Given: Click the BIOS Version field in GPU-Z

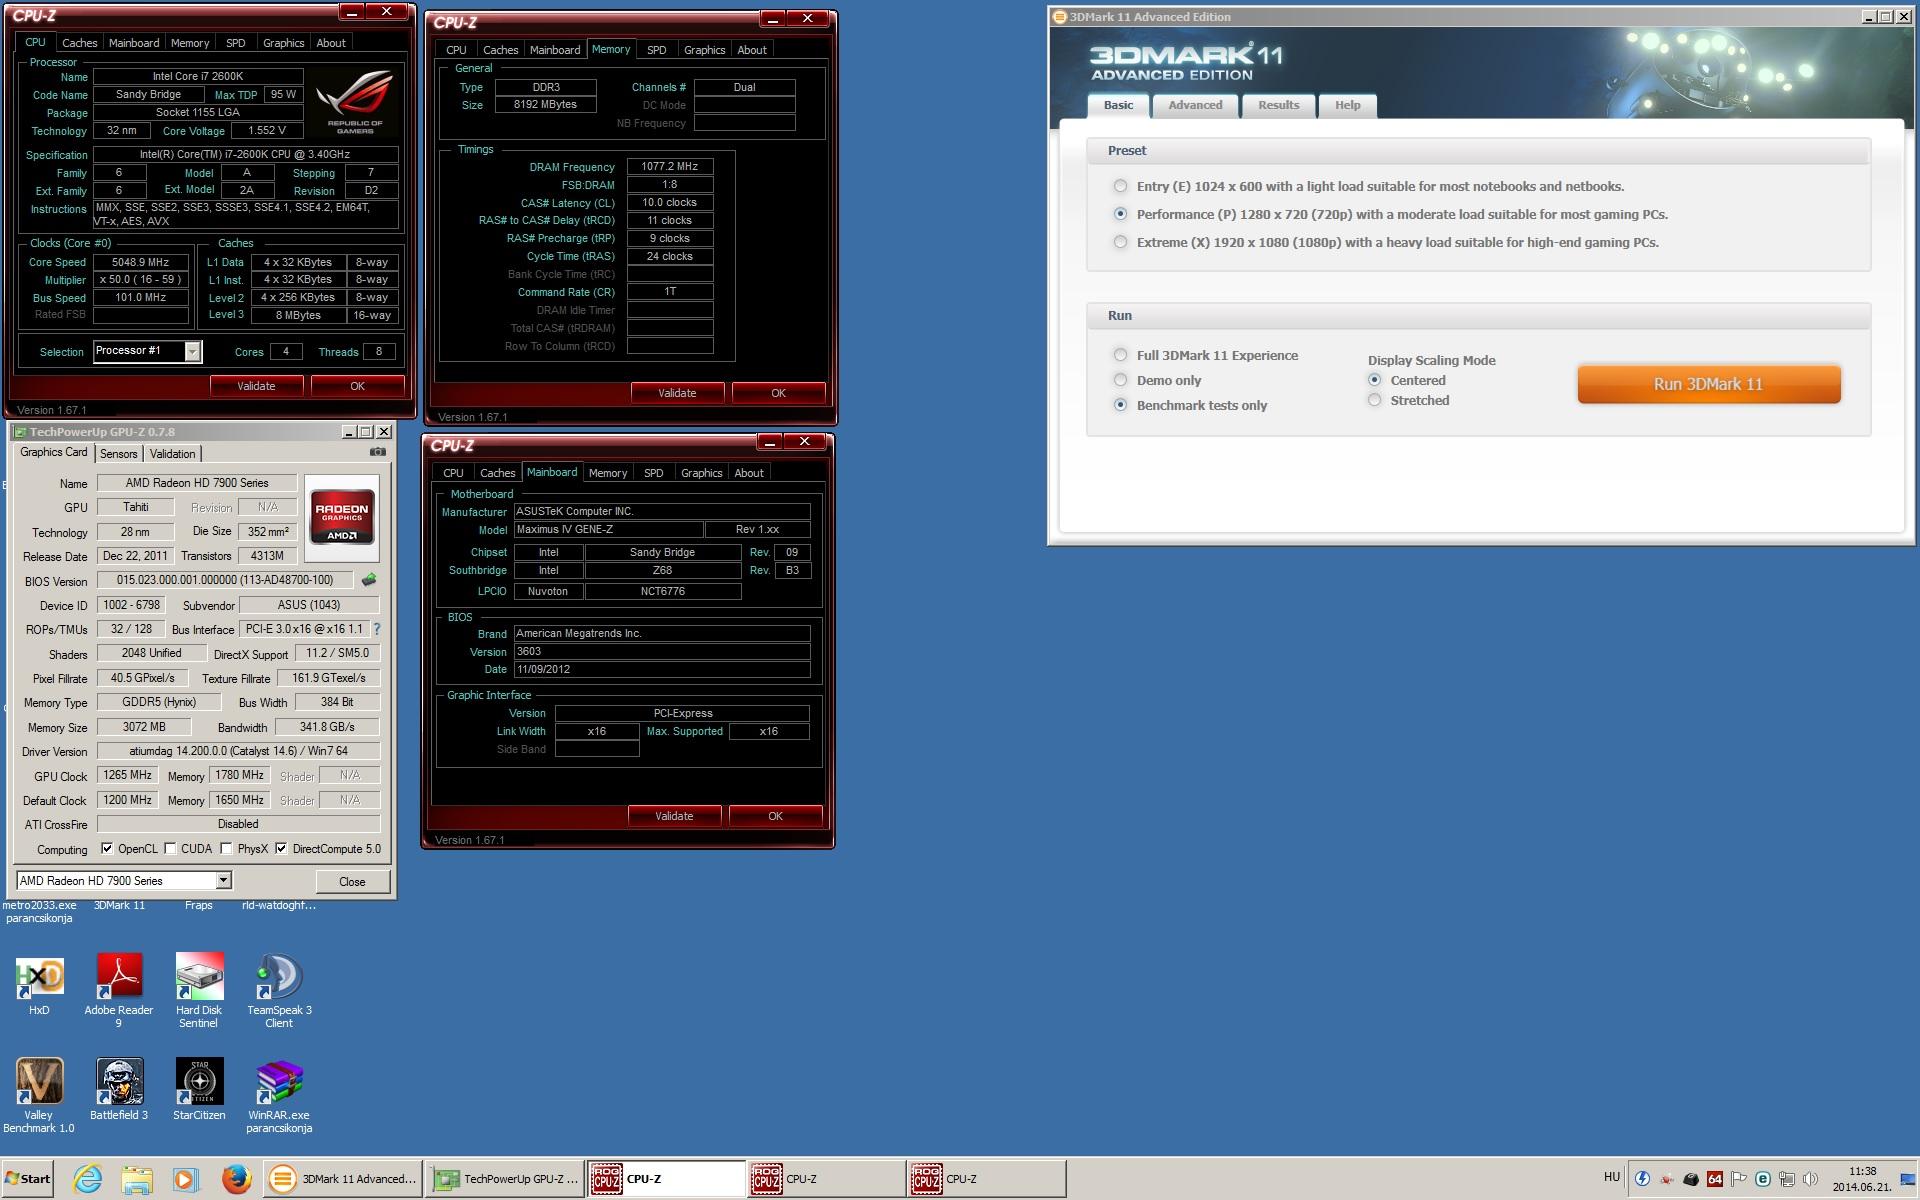Looking at the screenshot, I should pos(225,580).
